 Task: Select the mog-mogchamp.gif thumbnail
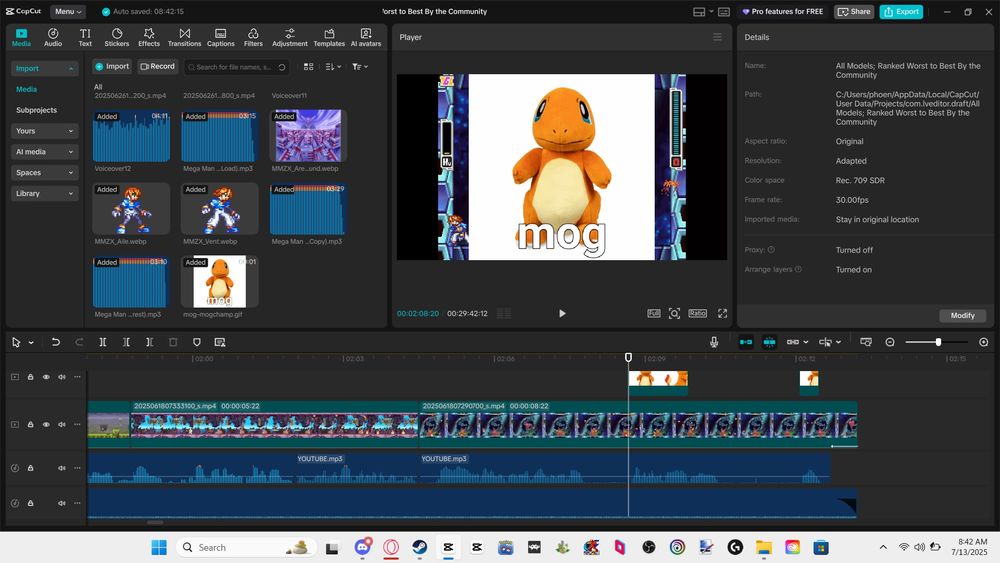(219, 282)
